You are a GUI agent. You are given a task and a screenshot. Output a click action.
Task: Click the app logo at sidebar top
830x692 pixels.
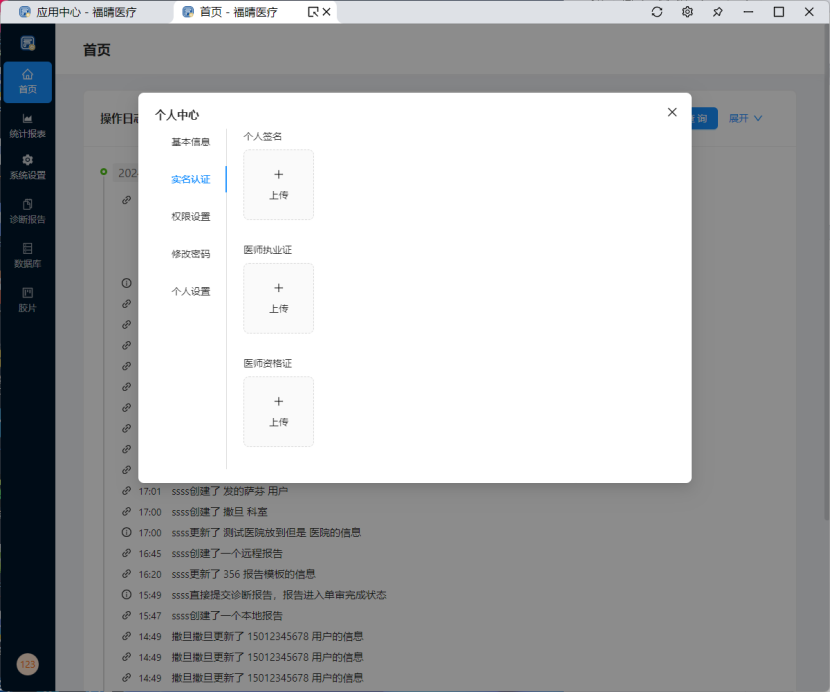click(x=27, y=42)
